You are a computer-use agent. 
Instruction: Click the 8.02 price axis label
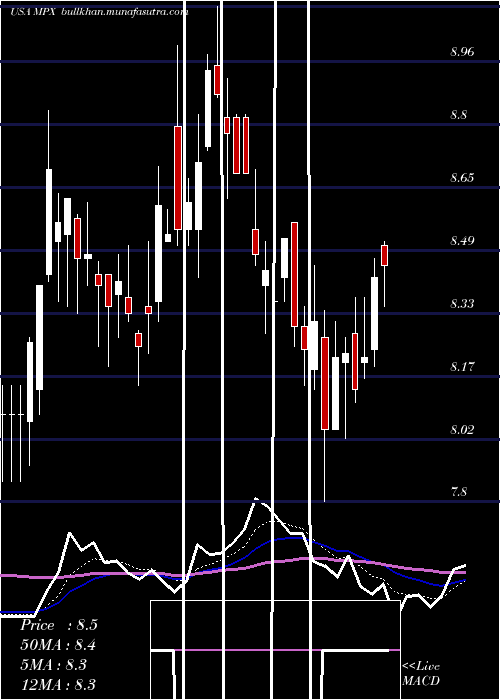(462, 430)
